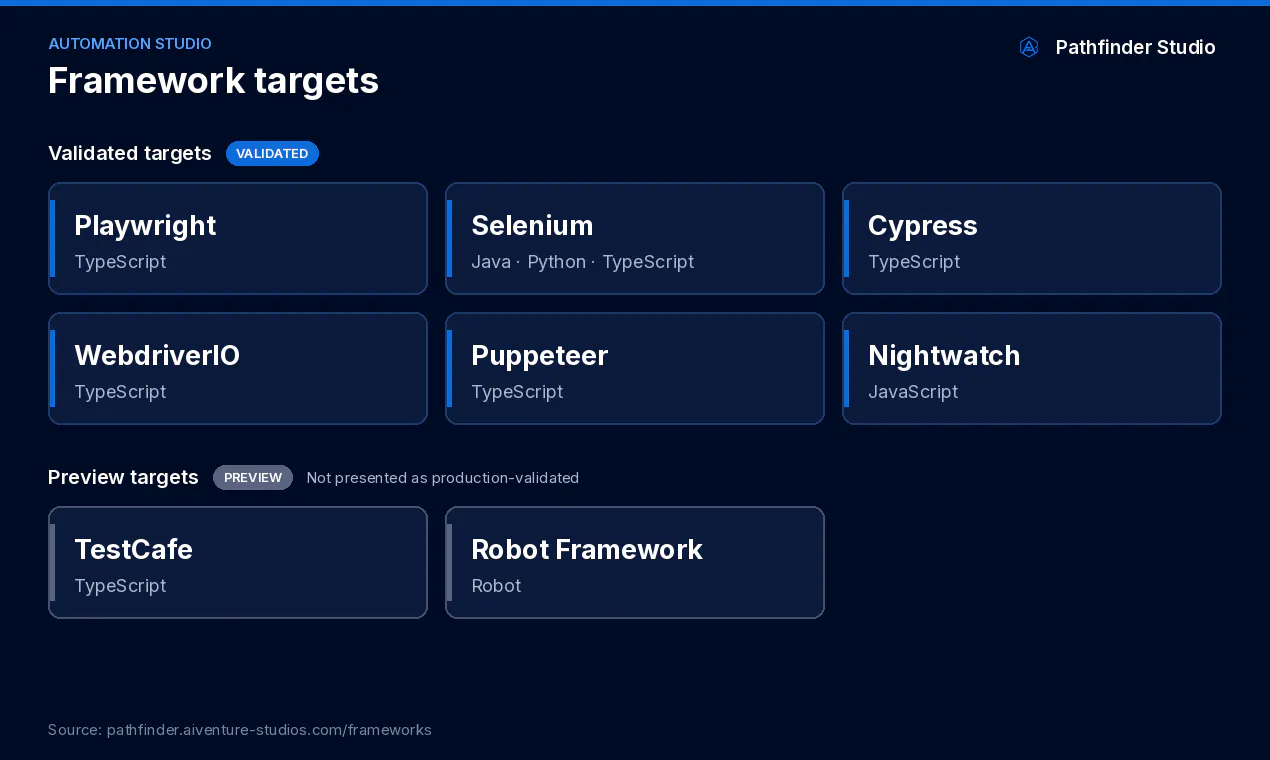Open the WebdriverIO target card

238,369
